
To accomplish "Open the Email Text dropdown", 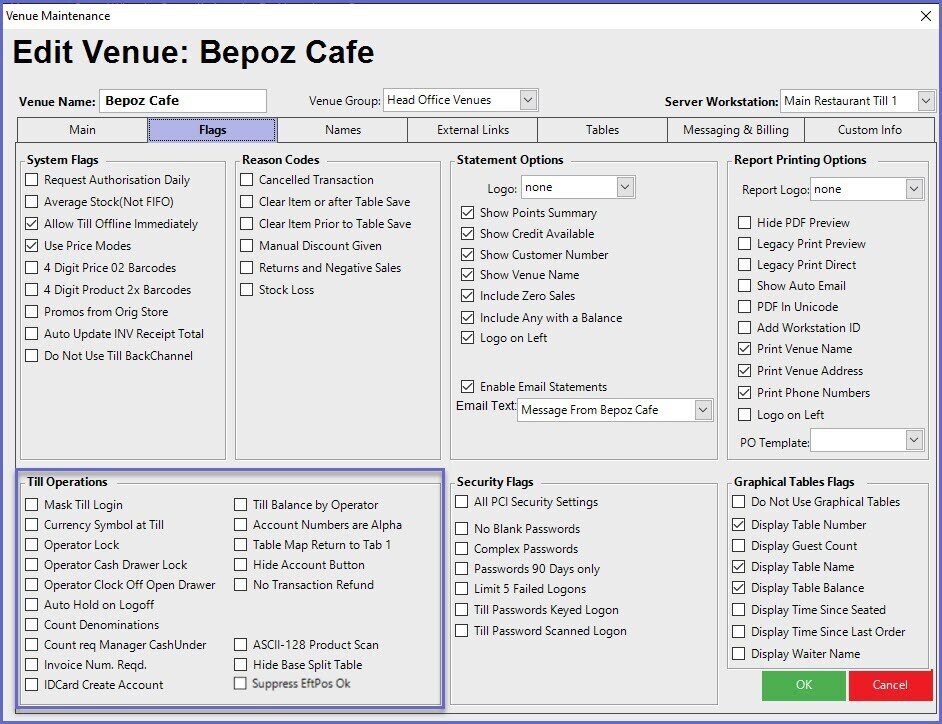I will (702, 410).
